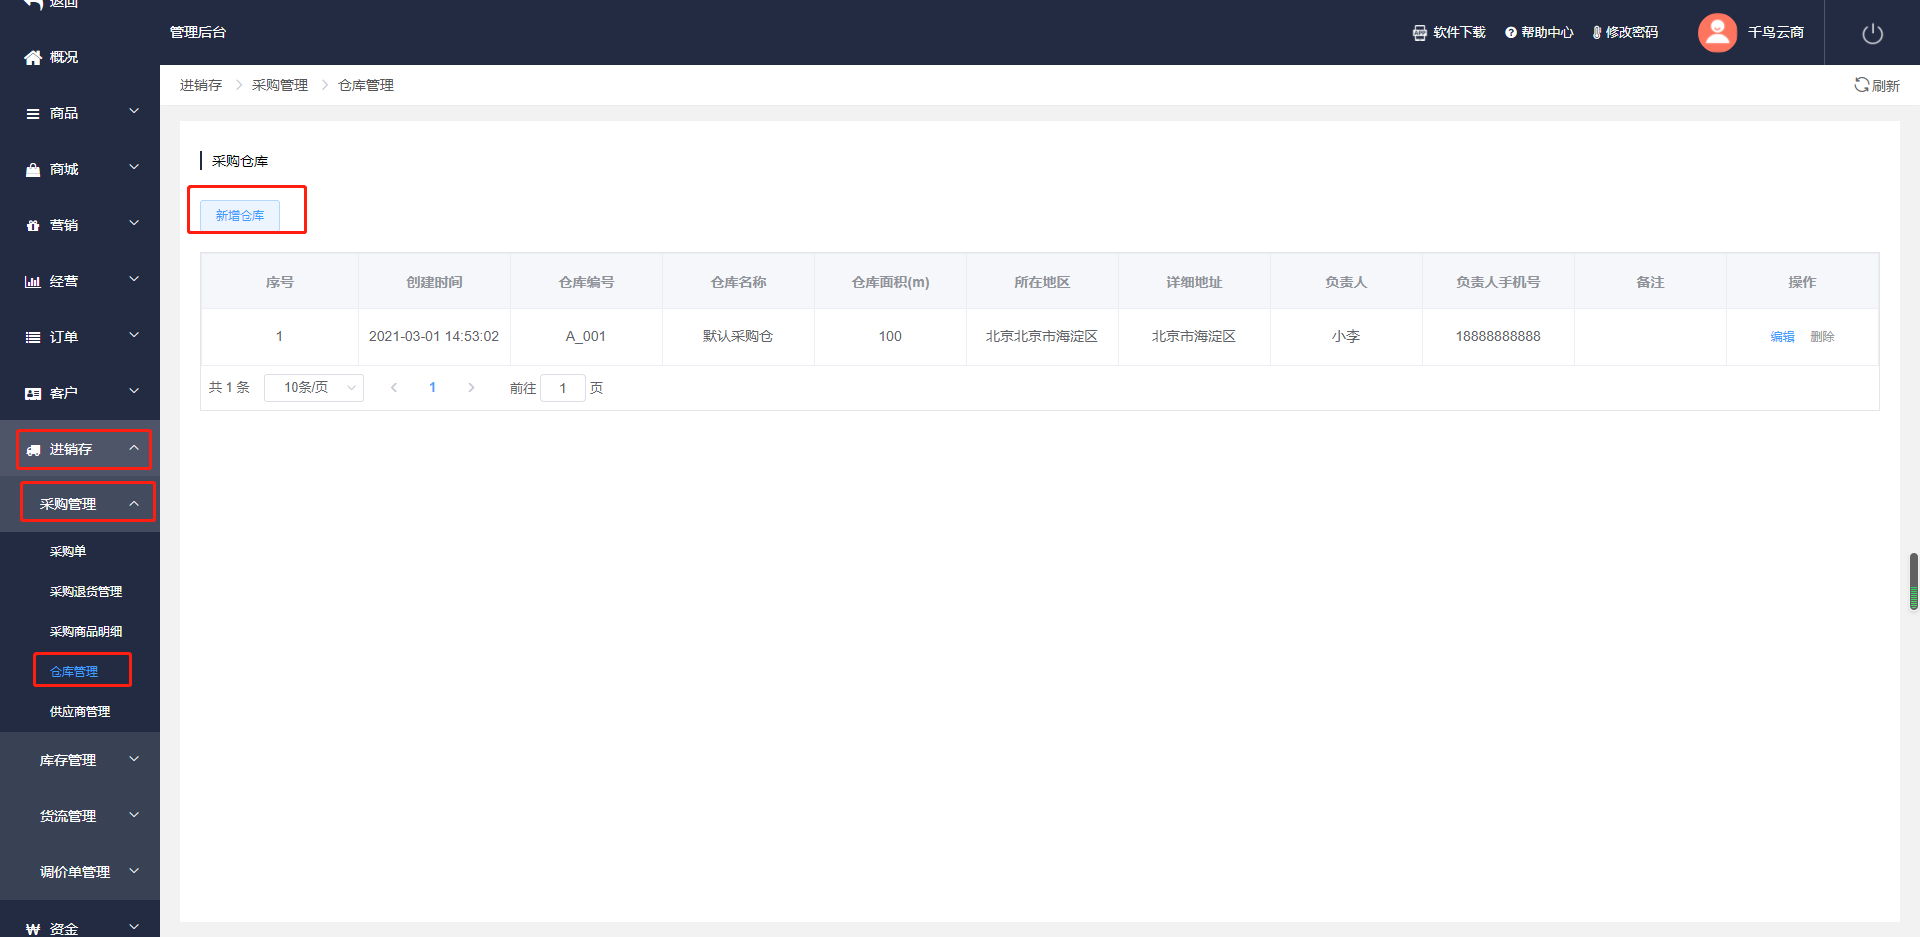1920x937 pixels.
Task: Click the 新增仓库 button
Action: click(x=240, y=216)
